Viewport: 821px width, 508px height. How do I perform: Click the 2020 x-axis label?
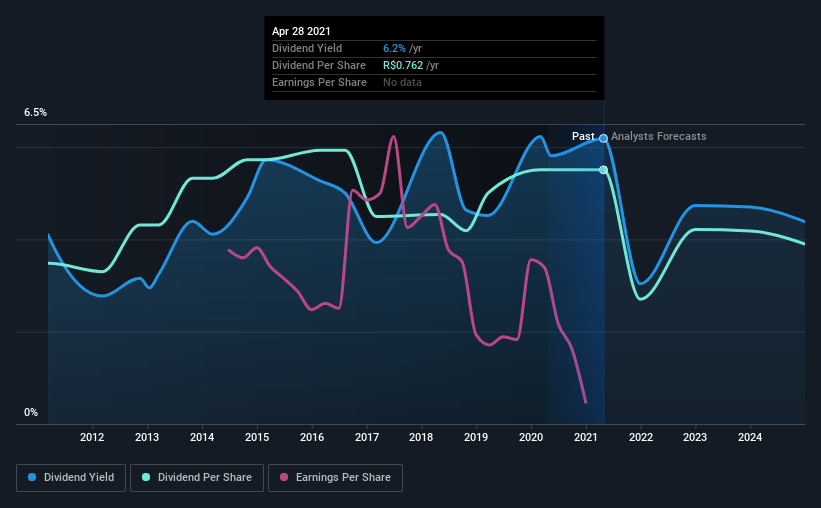tap(531, 437)
